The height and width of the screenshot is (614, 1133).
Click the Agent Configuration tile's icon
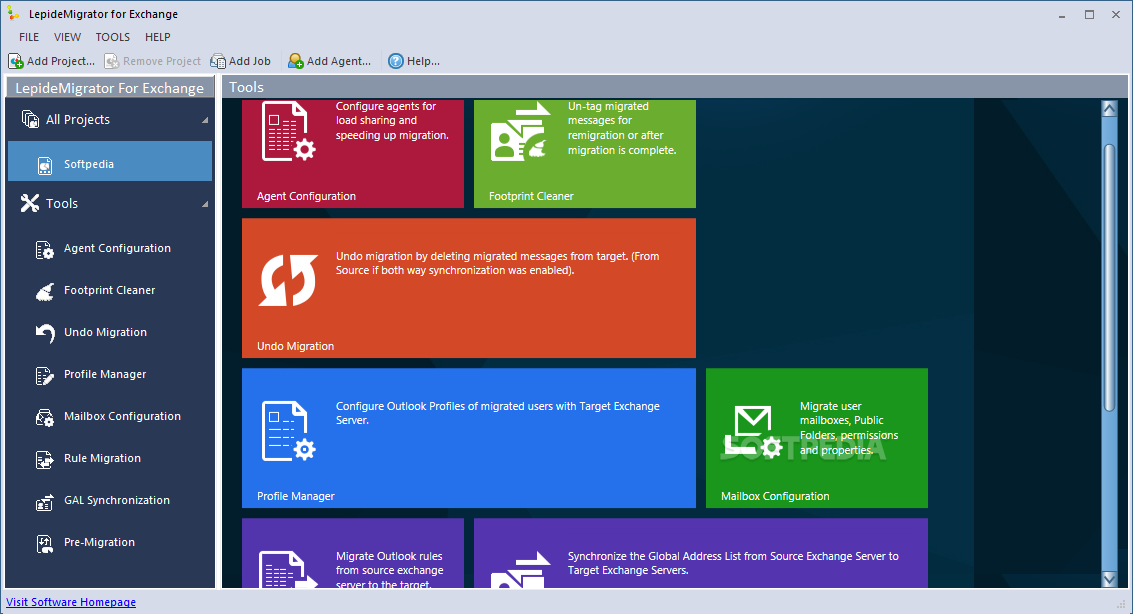point(288,131)
